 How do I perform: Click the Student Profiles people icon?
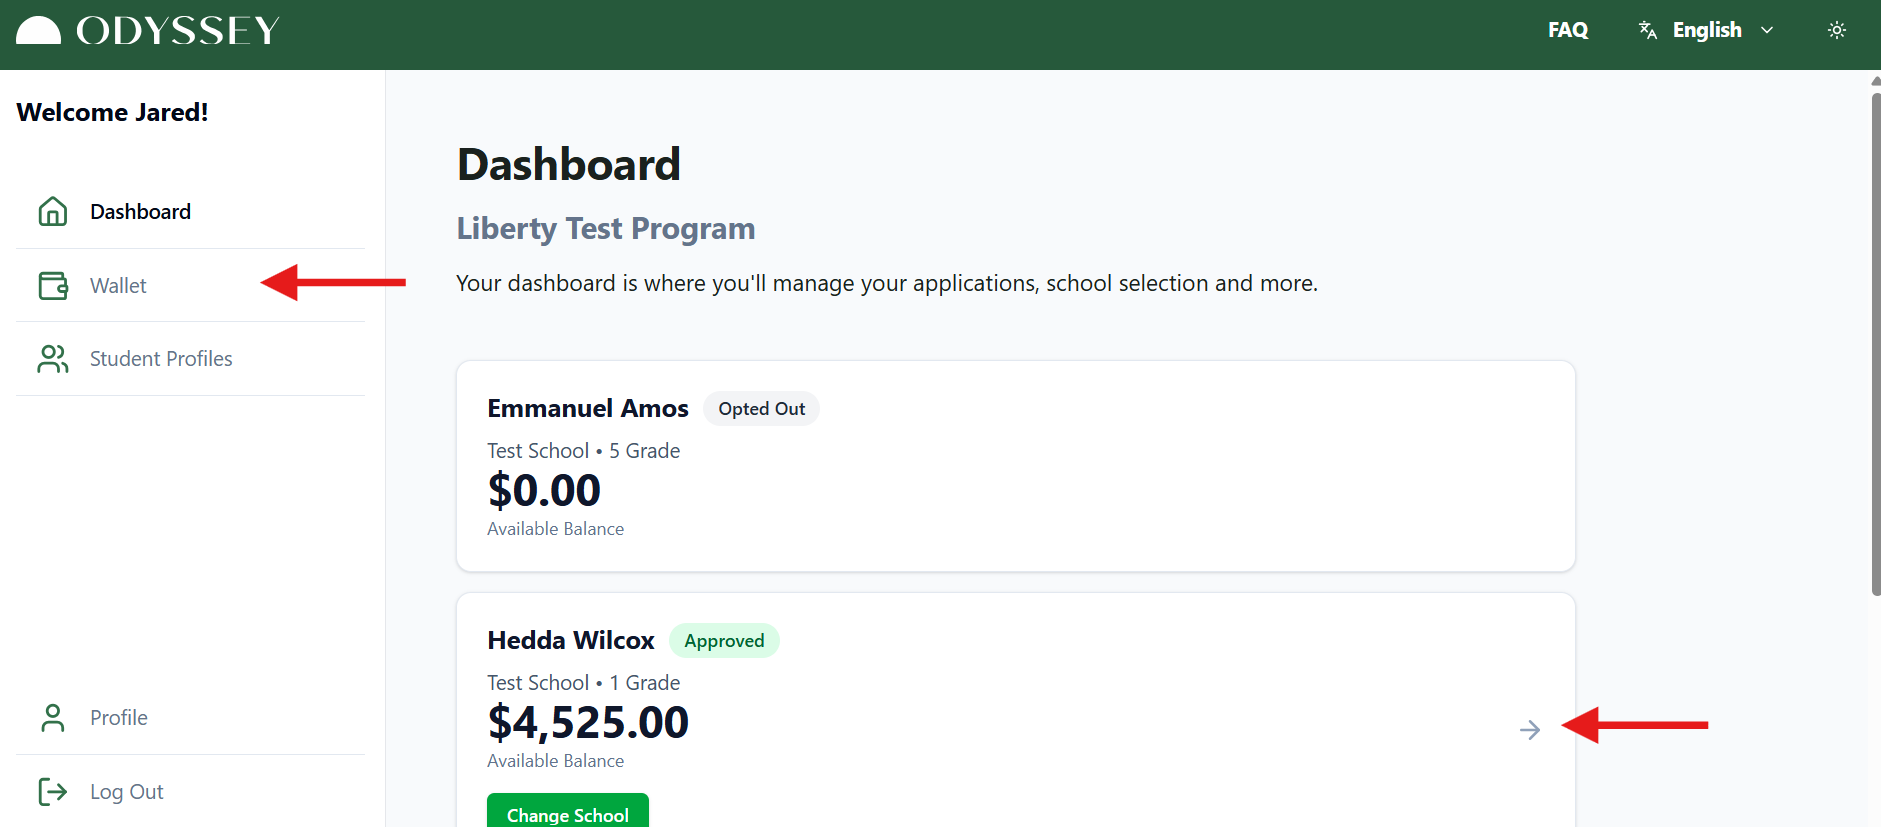(x=53, y=359)
